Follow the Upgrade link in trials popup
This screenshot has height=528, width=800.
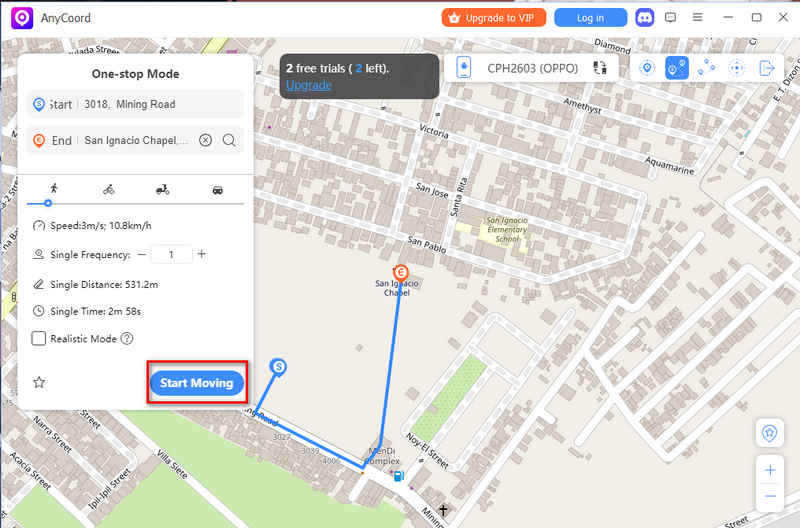(309, 85)
